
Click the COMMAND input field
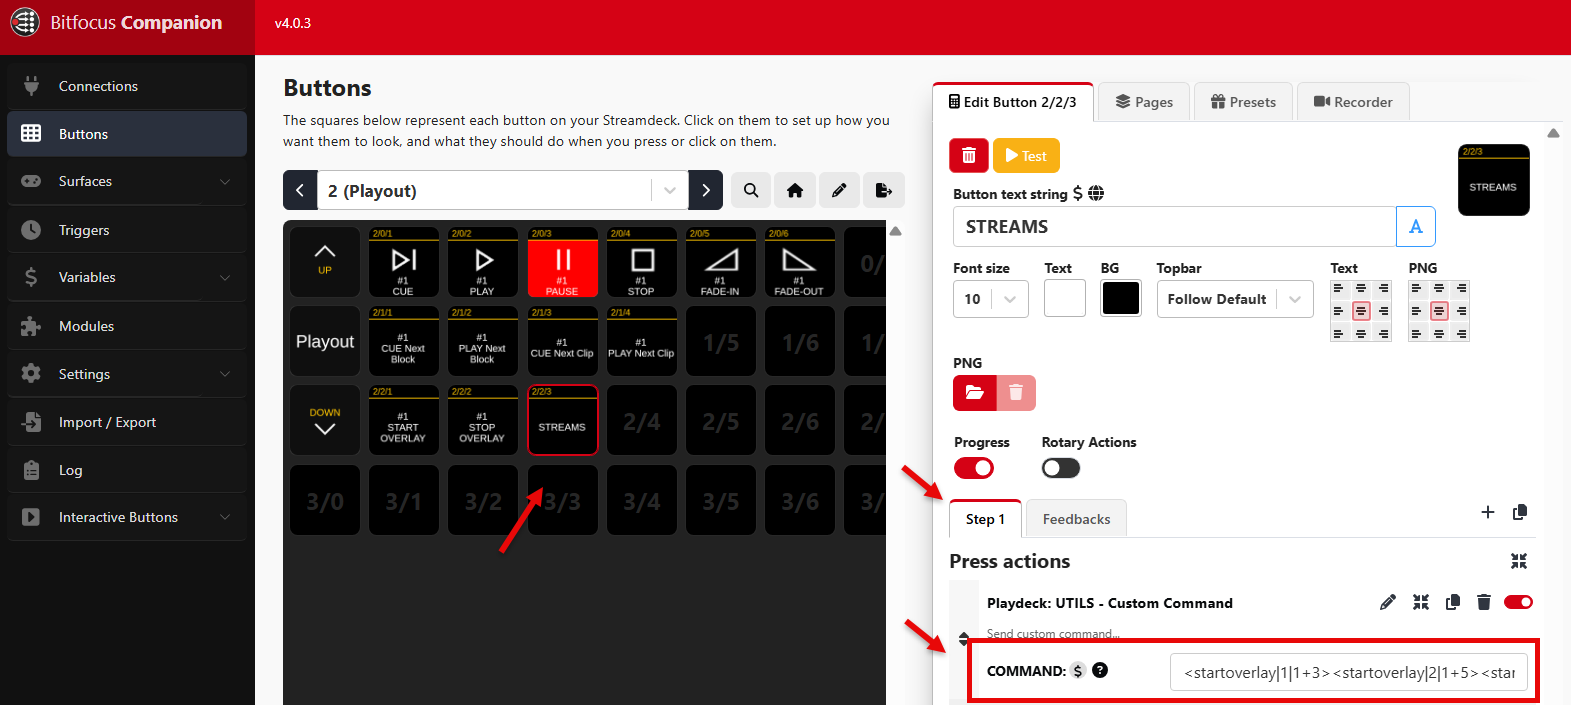coord(1349,672)
